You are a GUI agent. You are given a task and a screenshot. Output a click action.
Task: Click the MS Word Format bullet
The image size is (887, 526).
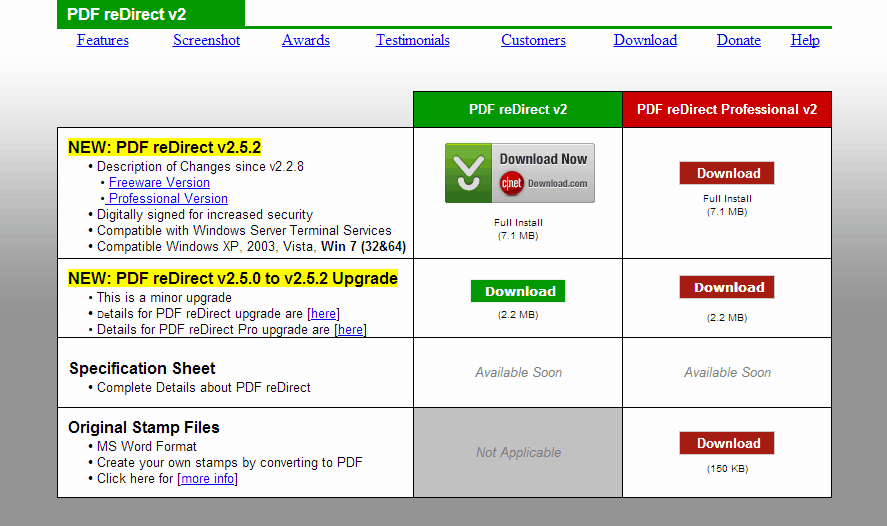147,447
